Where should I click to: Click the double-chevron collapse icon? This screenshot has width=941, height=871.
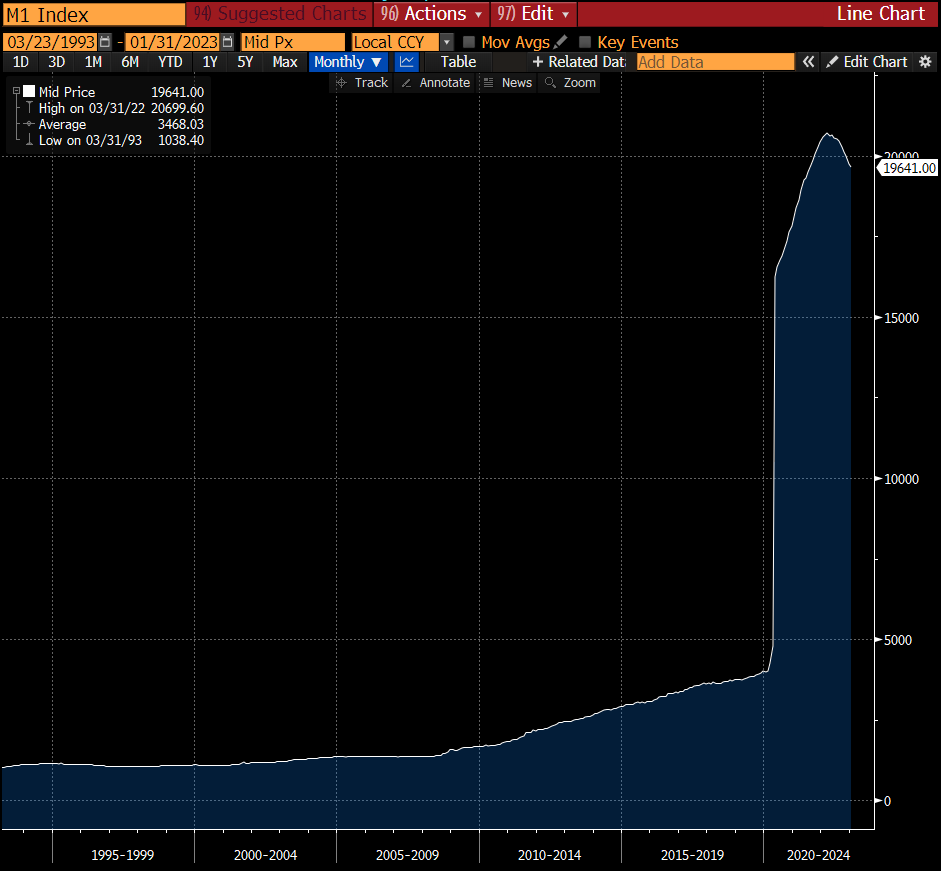pyautogui.click(x=808, y=62)
